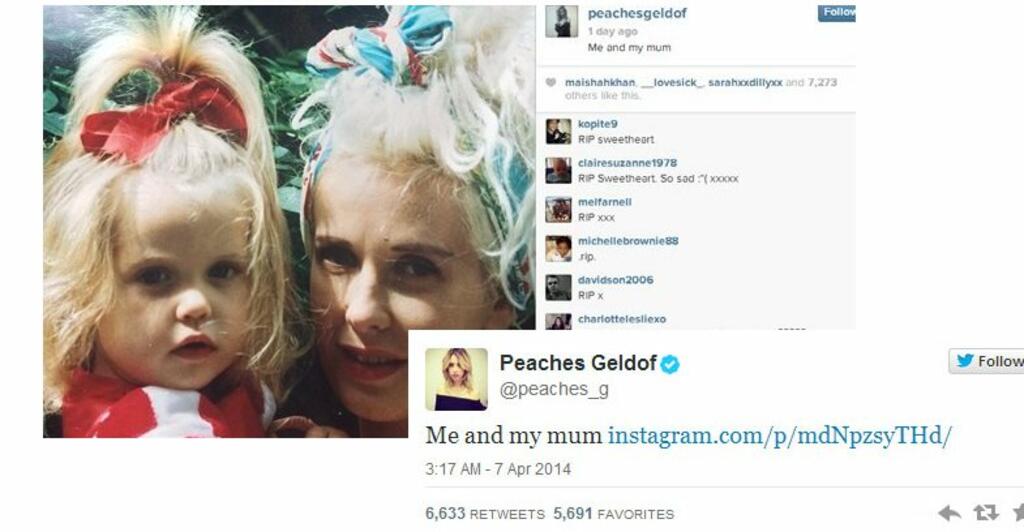
Task: Open kopite9's commenter avatar
Action: pyautogui.click(x=558, y=132)
